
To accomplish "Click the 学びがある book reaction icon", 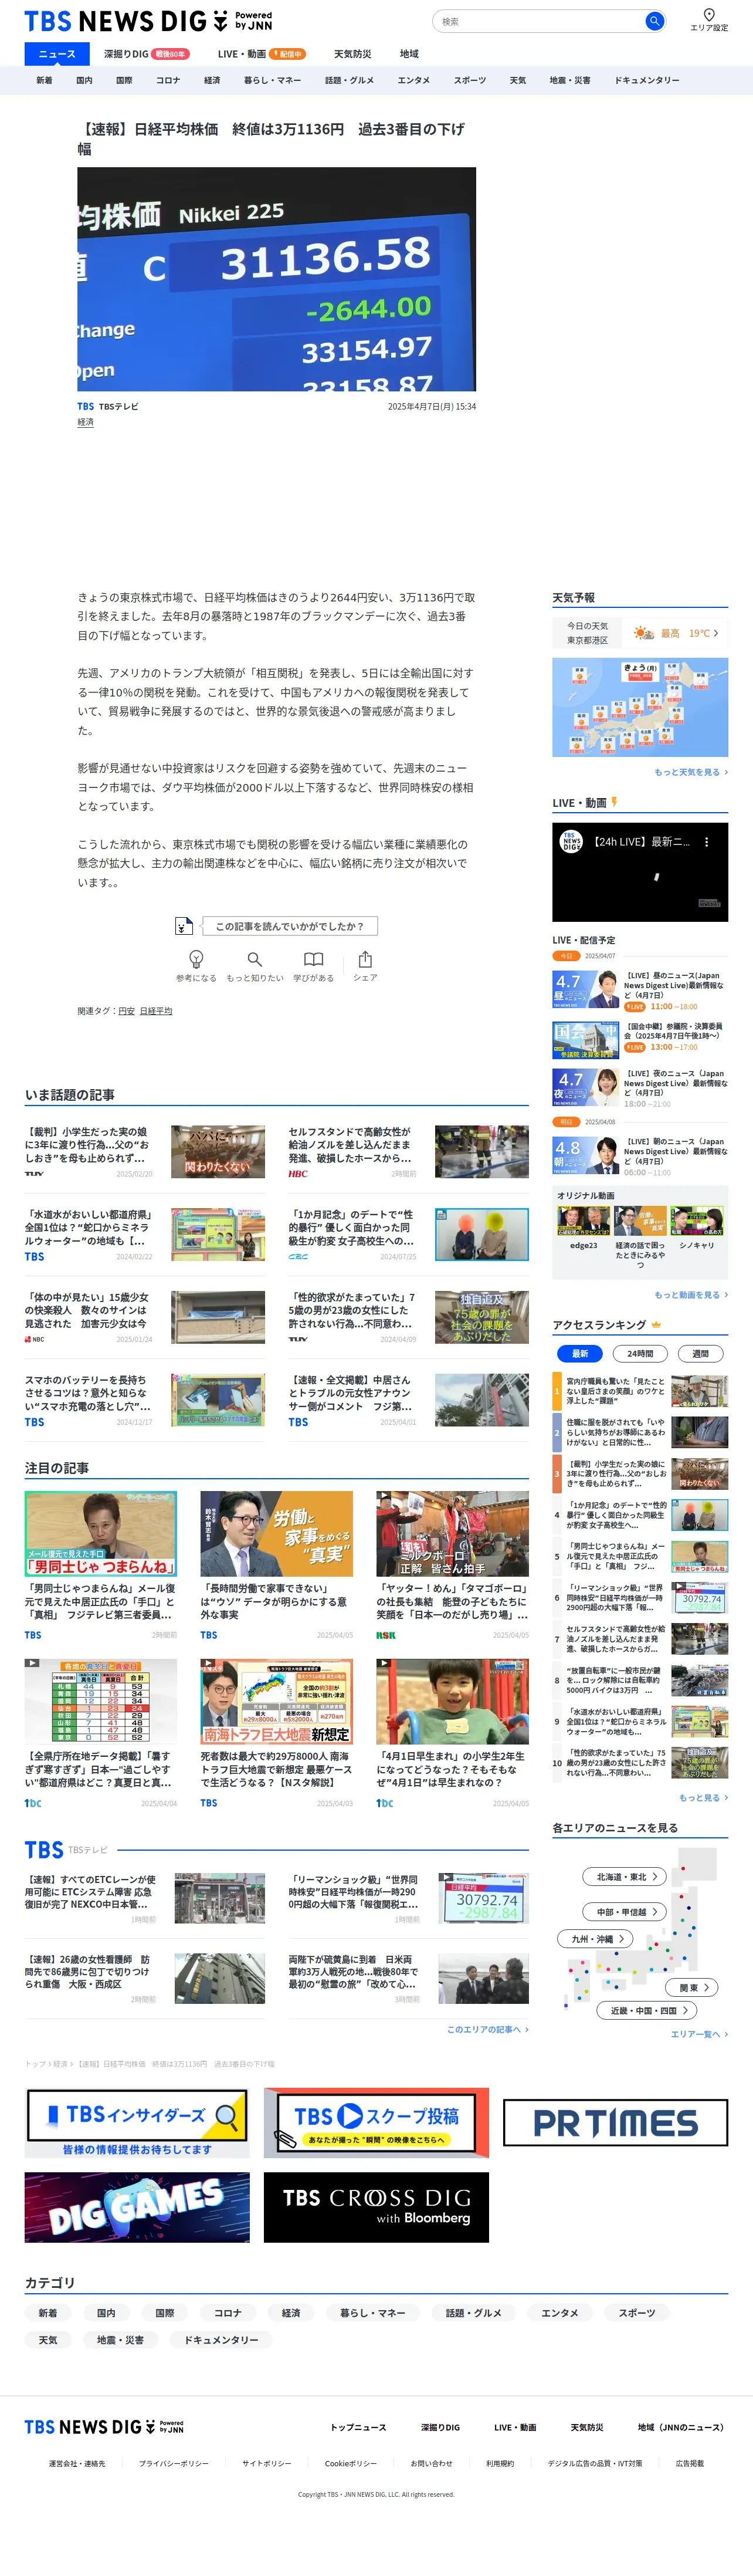I will [x=313, y=959].
